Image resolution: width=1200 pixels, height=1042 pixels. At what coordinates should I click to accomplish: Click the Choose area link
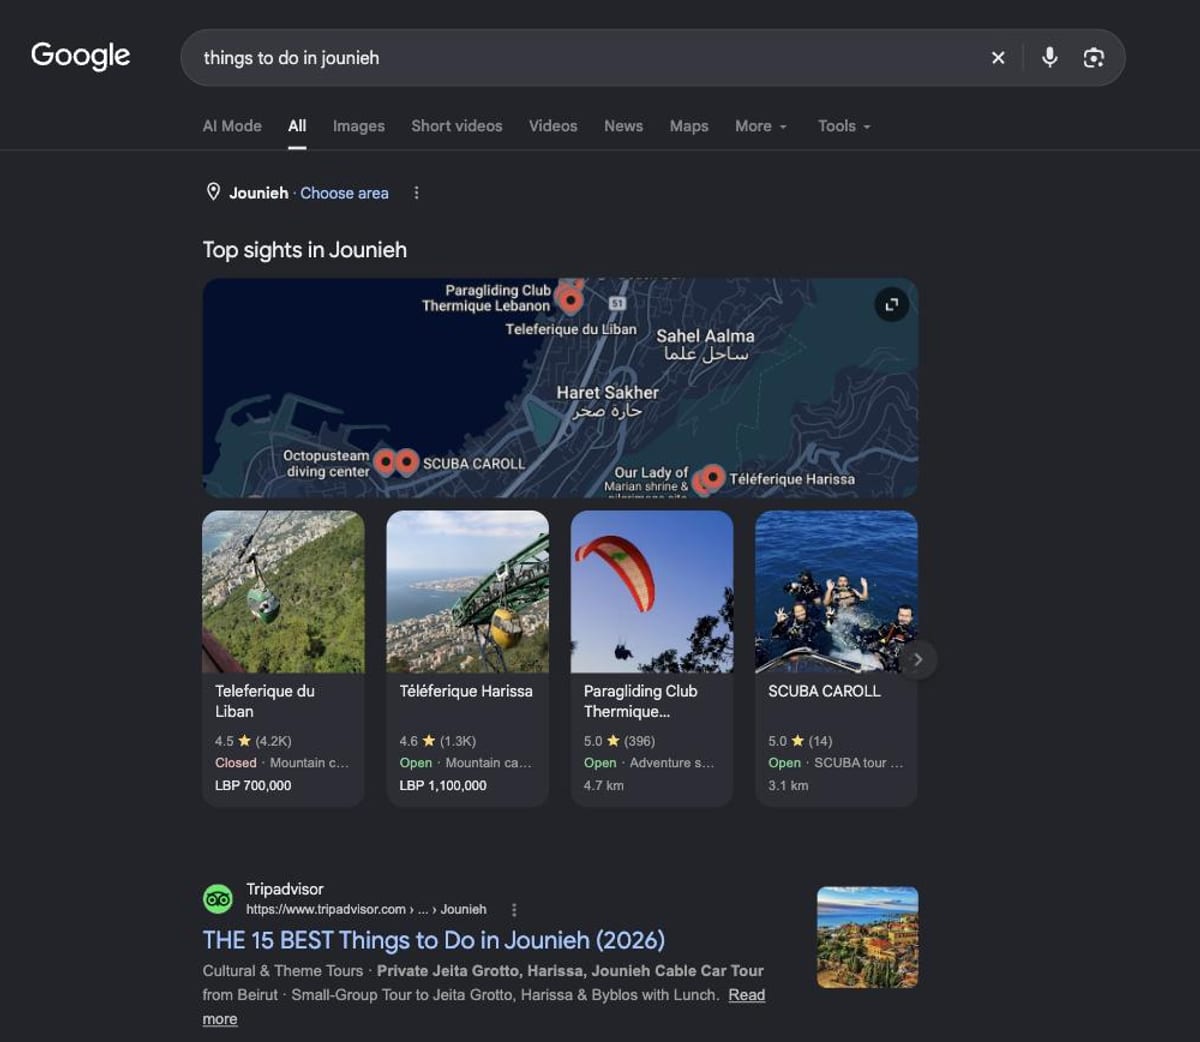(x=344, y=193)
